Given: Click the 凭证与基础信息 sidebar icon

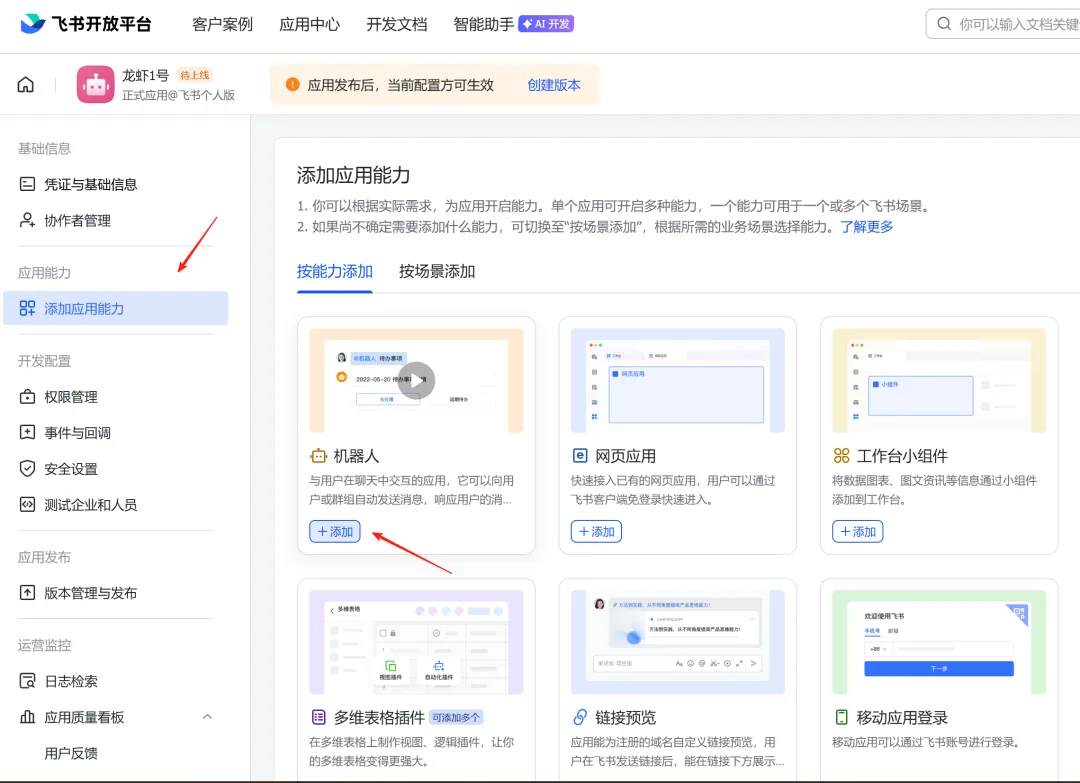Looking at the screenshot, I should coord(27,184).
